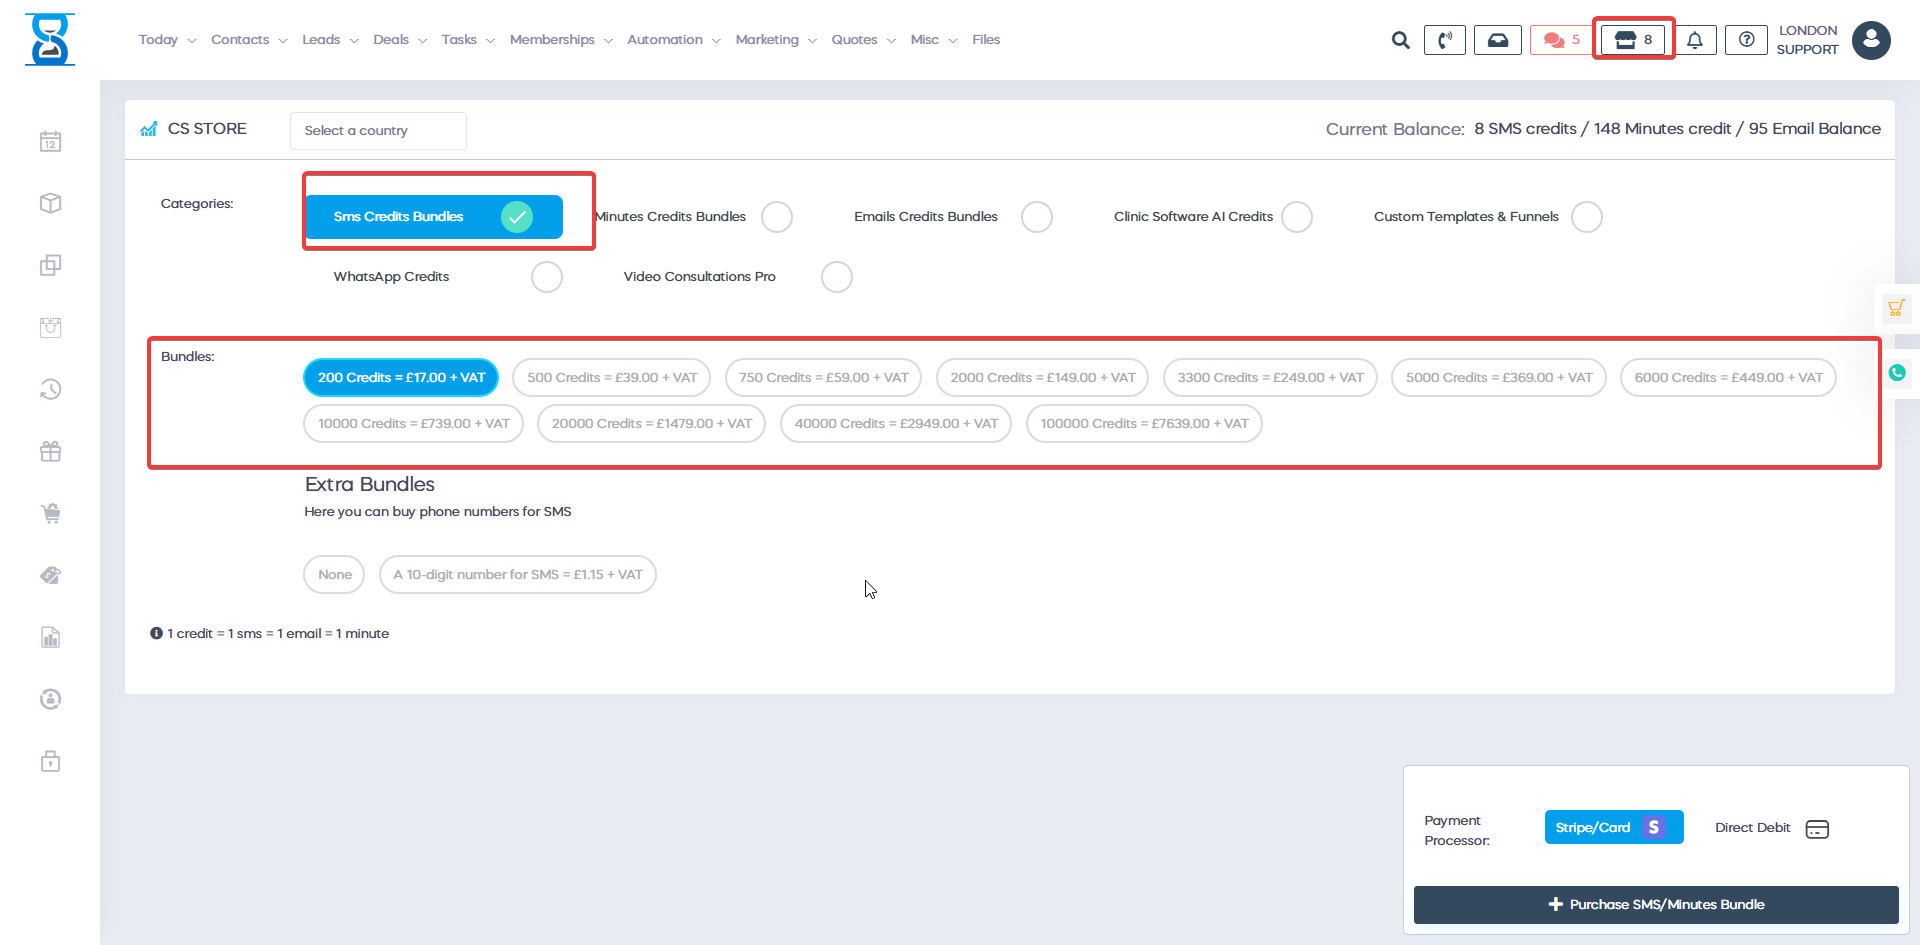Viewport: 1920px width, 945px height.
Task: Open the Automation menu
Action: 673,40
